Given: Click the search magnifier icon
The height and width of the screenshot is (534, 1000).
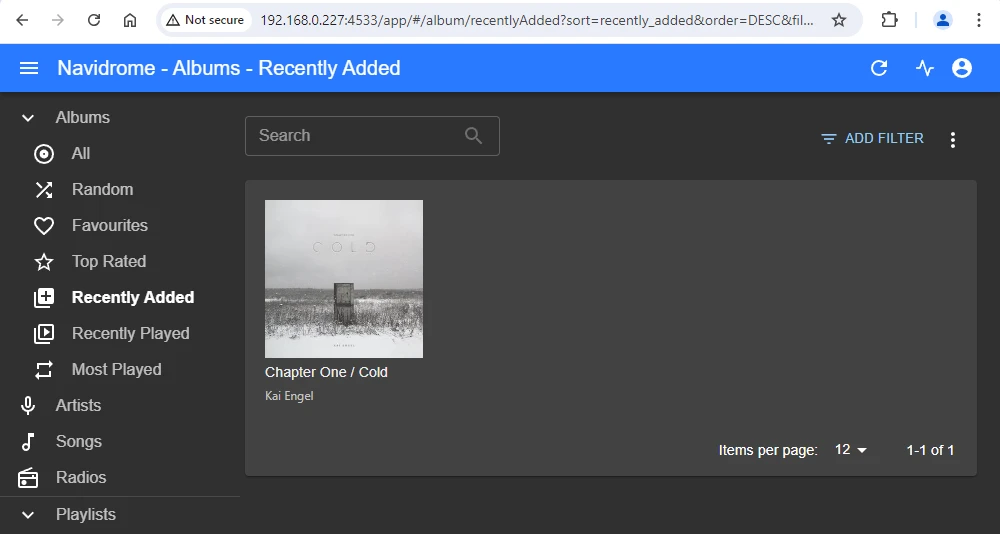Looking at the screenshot, I should click(x=474, y=136).
